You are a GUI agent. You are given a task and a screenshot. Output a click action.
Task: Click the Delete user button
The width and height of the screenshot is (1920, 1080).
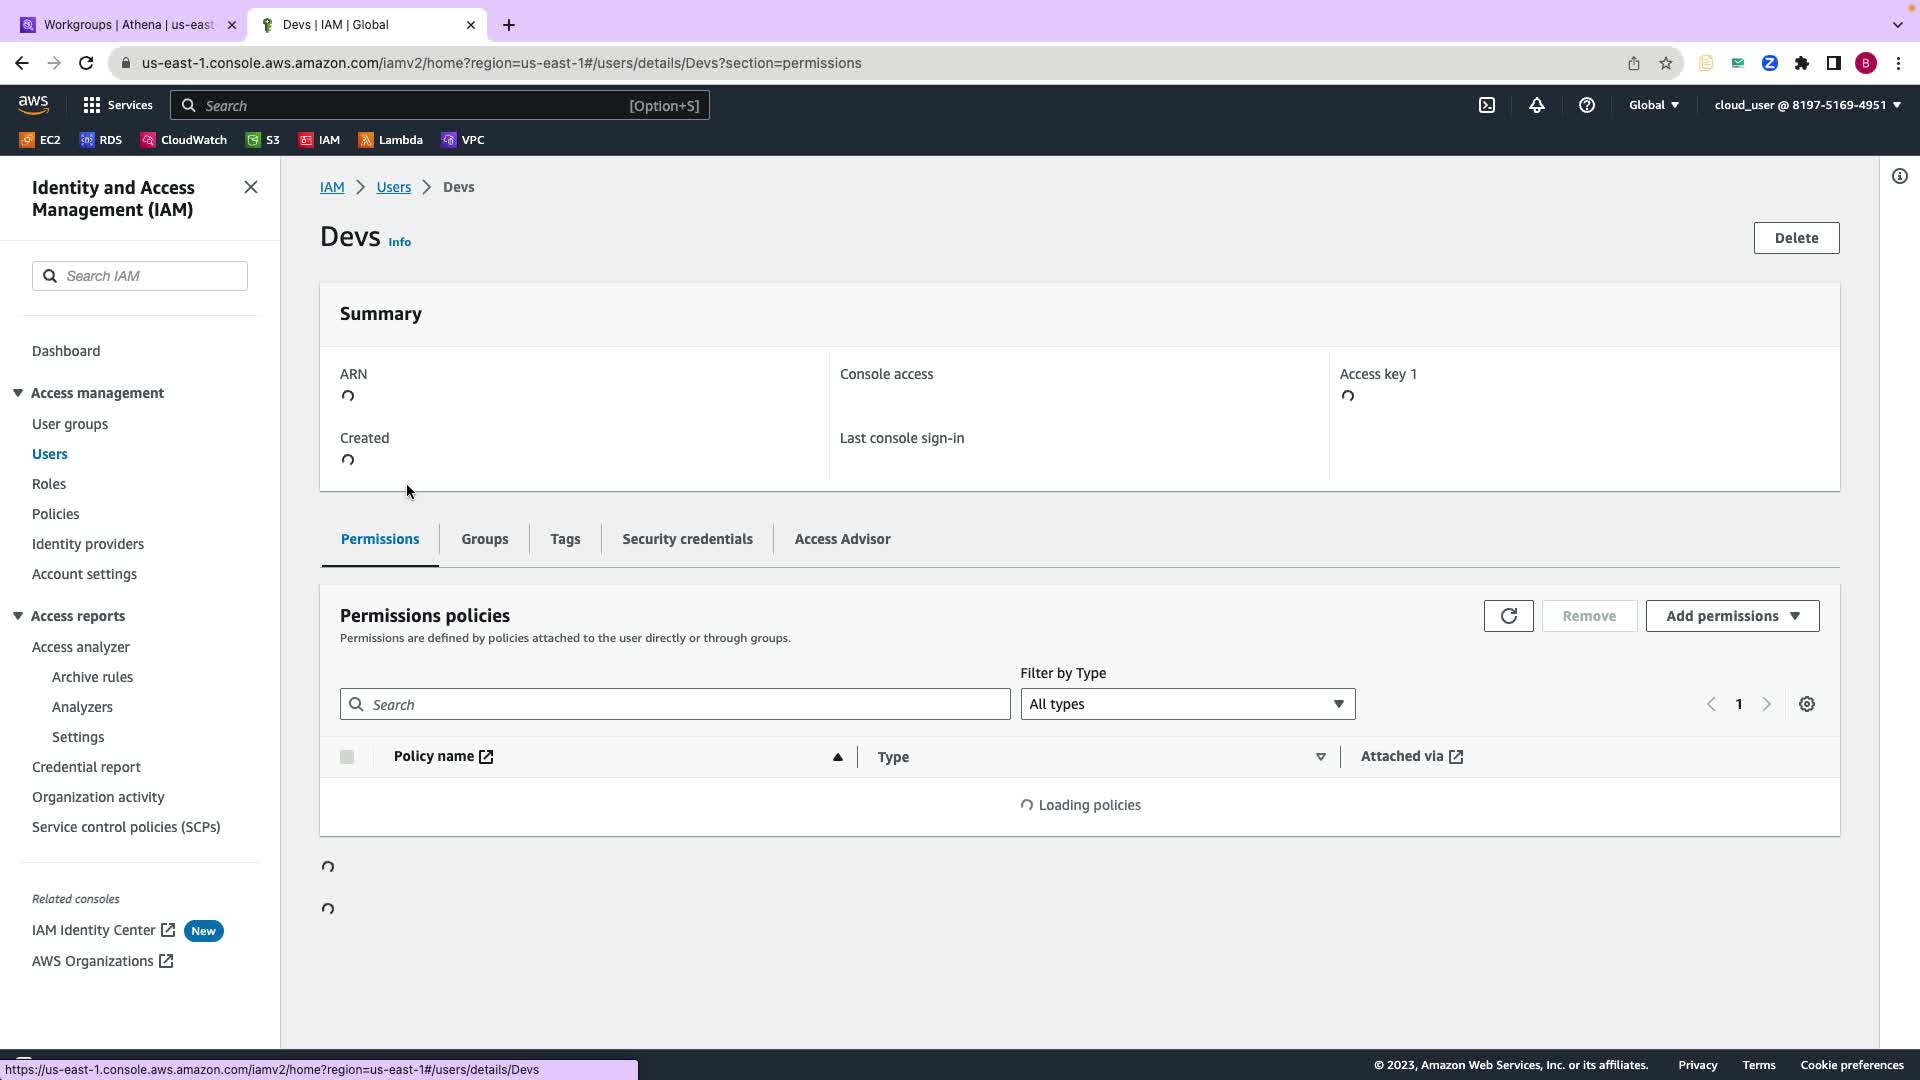1796,238
